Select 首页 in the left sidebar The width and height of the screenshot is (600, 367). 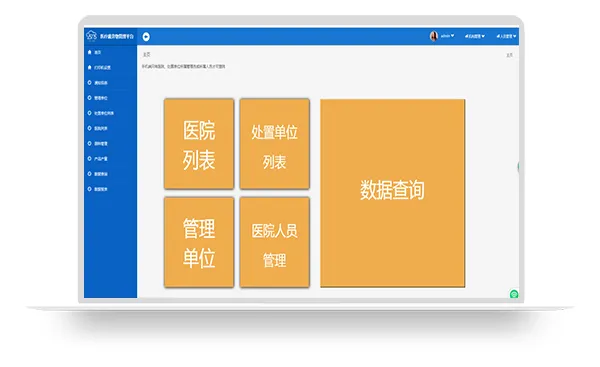(98, 52)
